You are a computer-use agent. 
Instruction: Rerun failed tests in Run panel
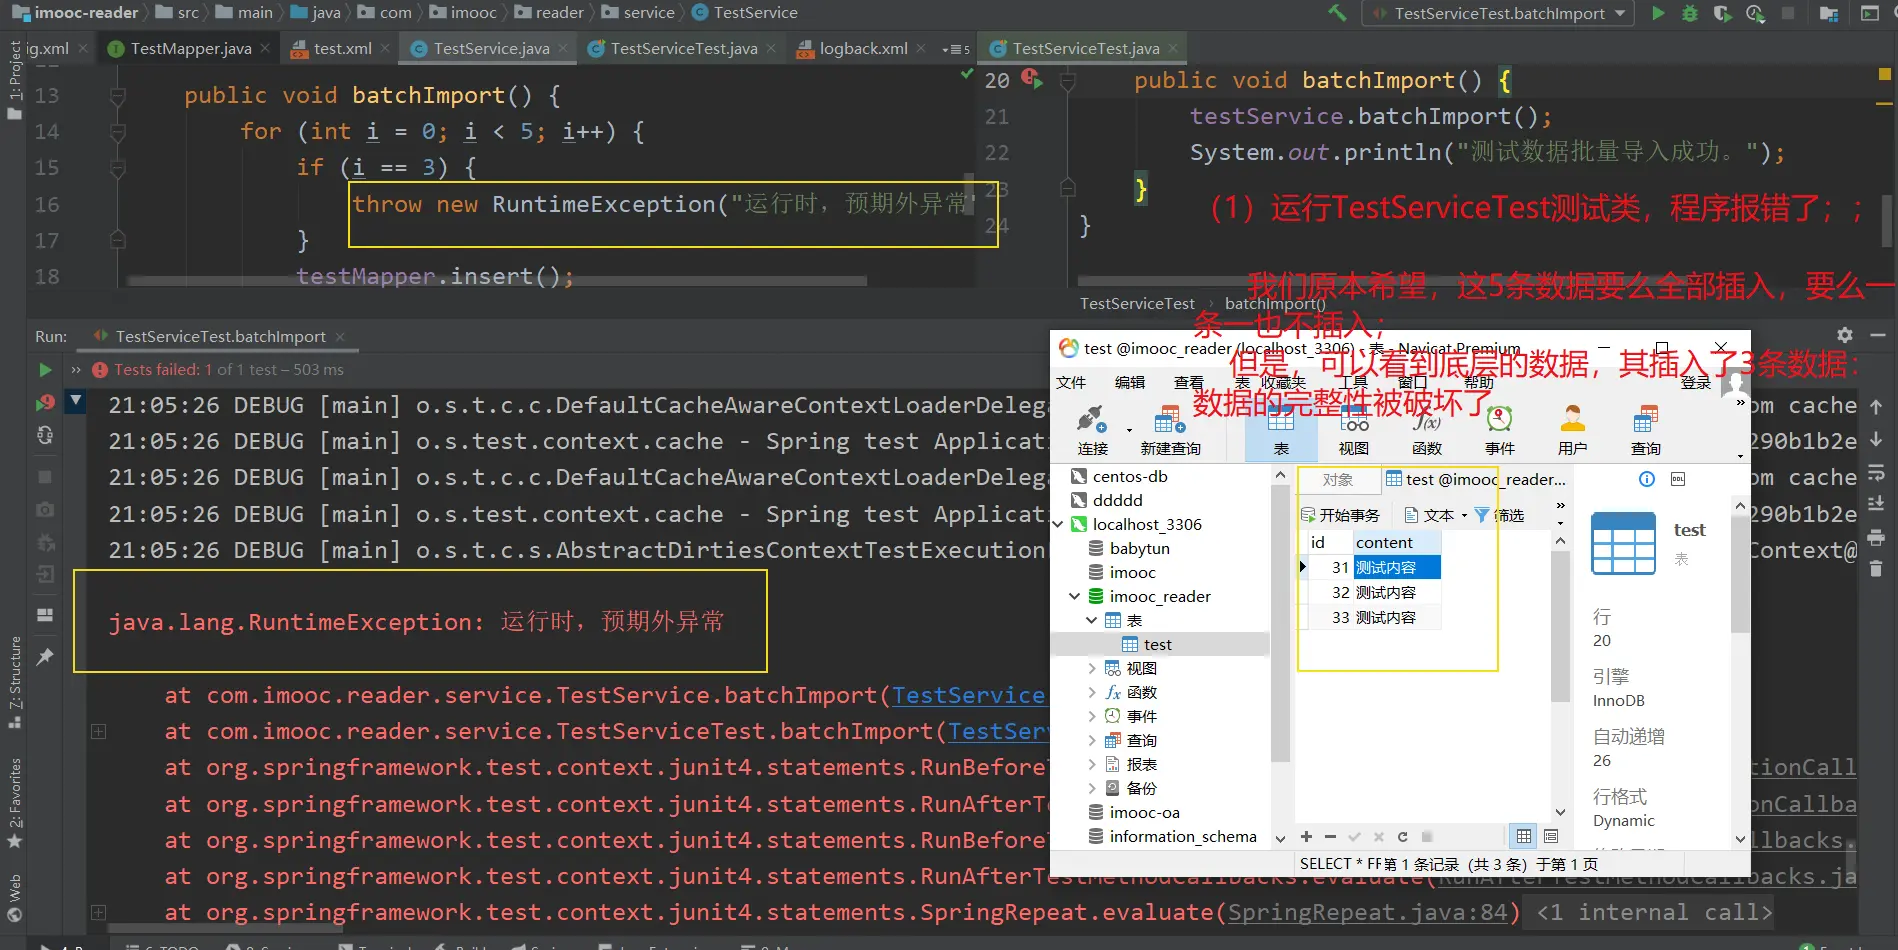[45, 403]
